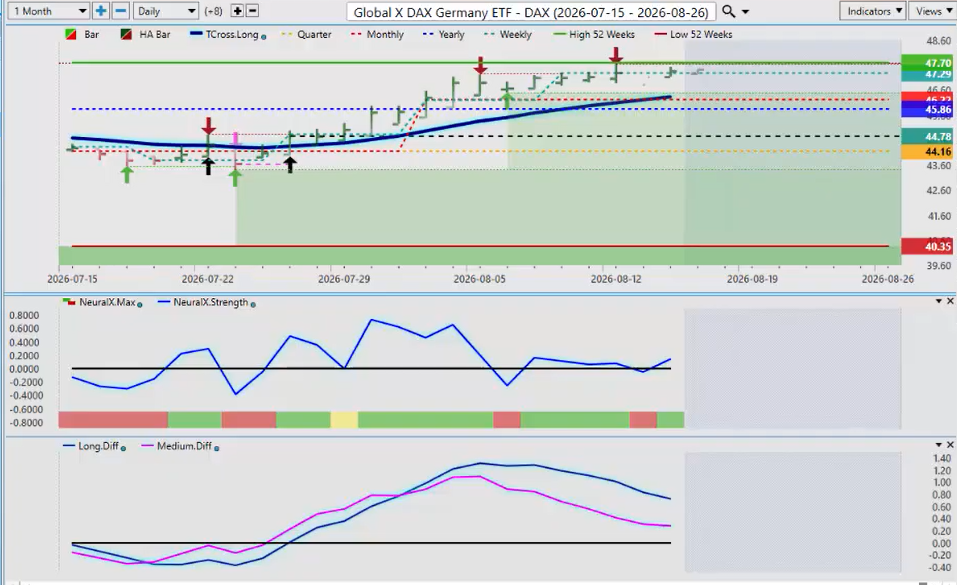Close the Long.Diff indicator panel
The image size is (957, 585).
(x=950, y=445)
